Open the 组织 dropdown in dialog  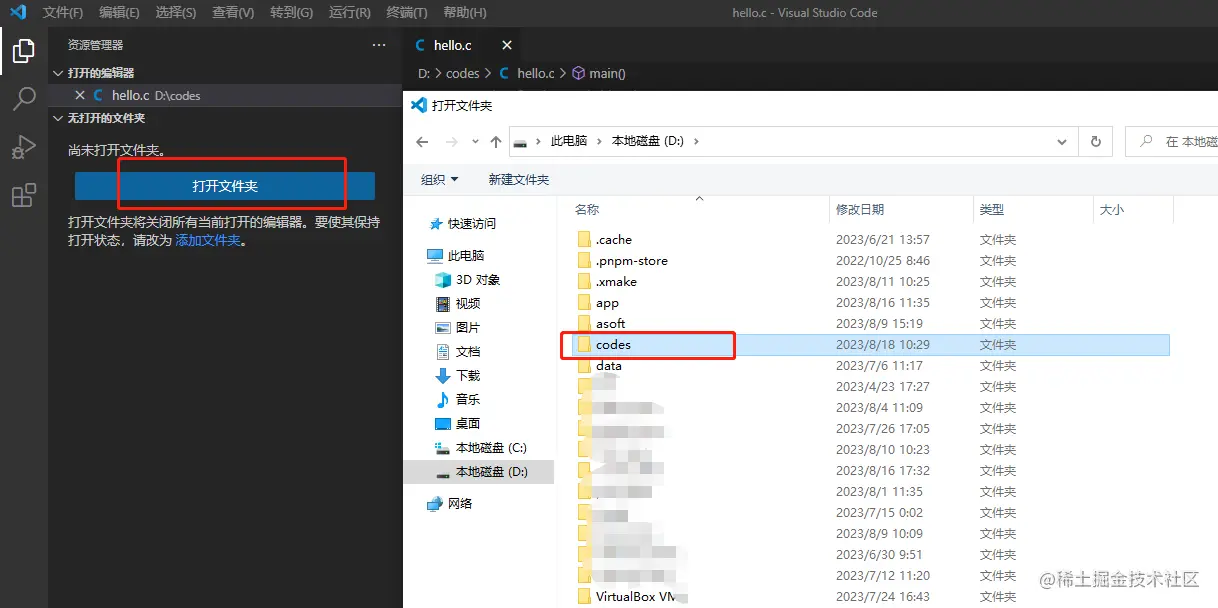(440, 179)
